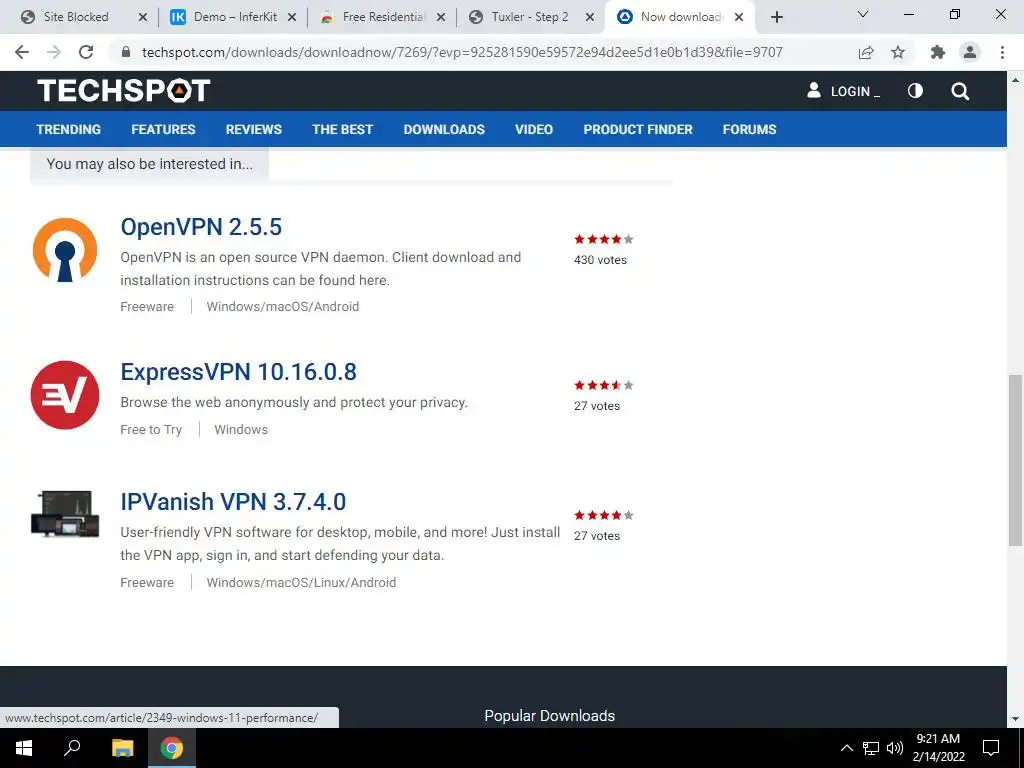Open the FEATURES menu

[x=163, y=129]
